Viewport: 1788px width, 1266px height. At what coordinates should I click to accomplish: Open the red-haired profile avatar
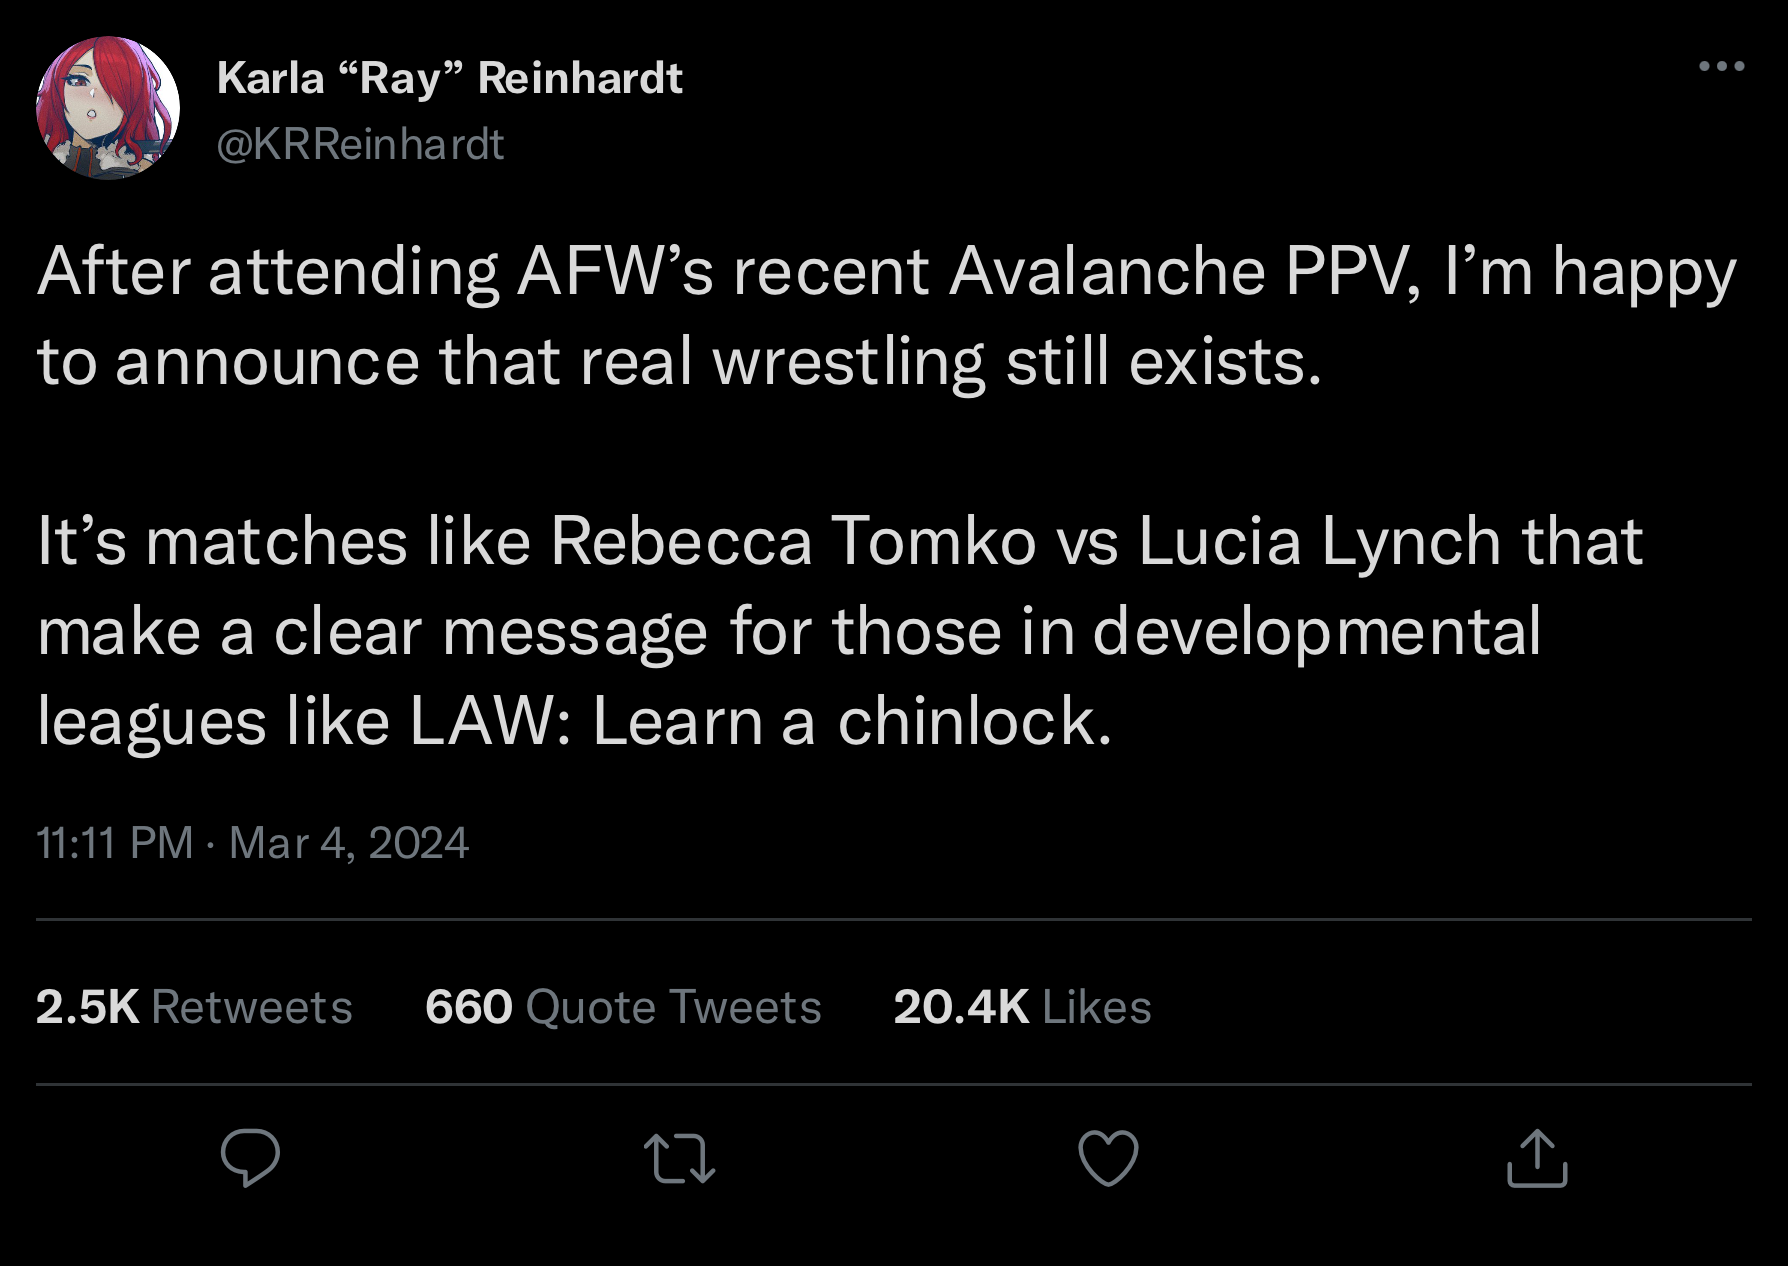pyautogui.click(x=108, y=108)
